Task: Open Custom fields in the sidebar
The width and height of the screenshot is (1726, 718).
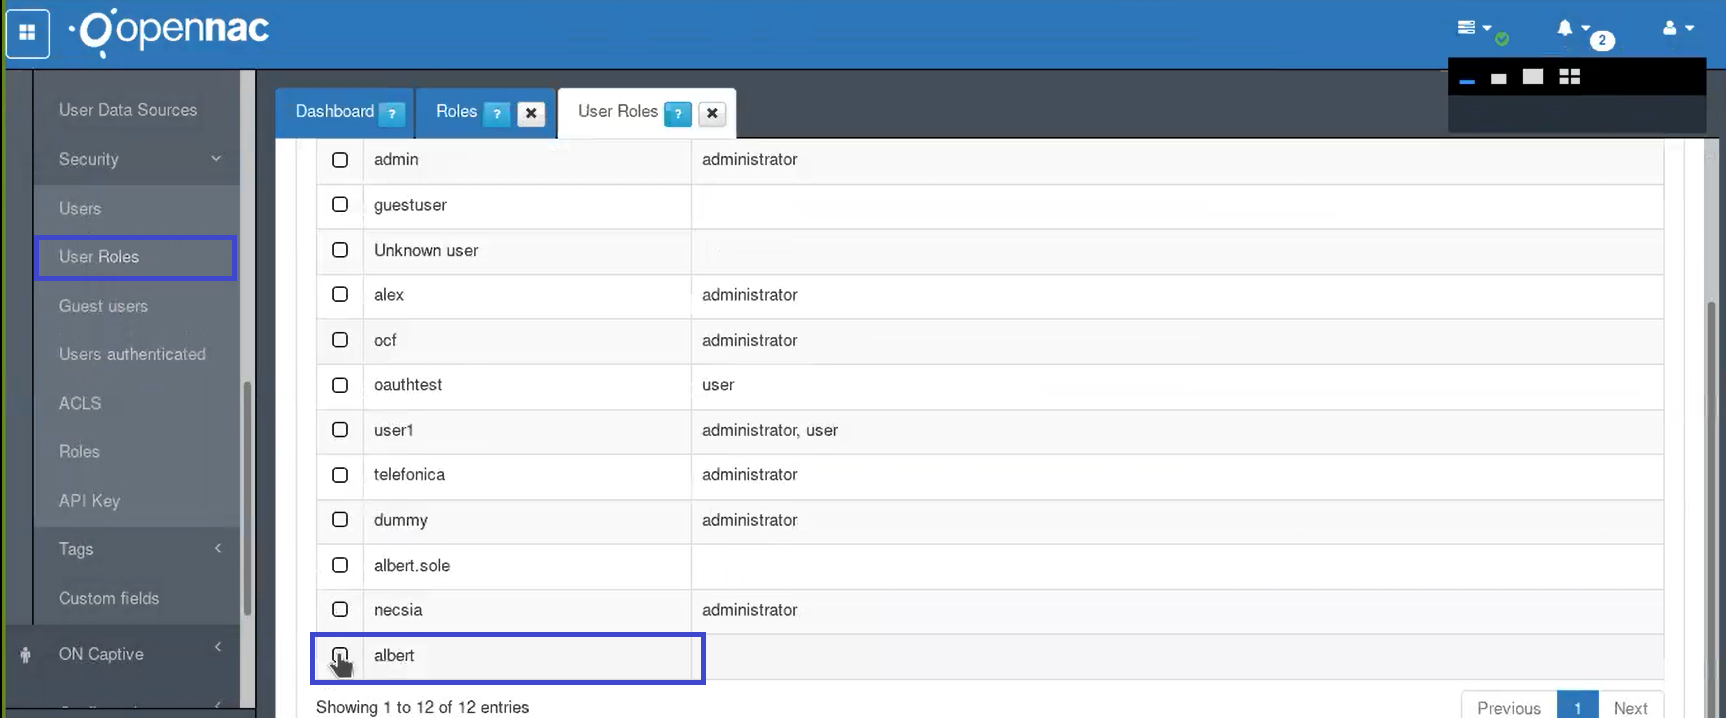Action: click(109, 598)
